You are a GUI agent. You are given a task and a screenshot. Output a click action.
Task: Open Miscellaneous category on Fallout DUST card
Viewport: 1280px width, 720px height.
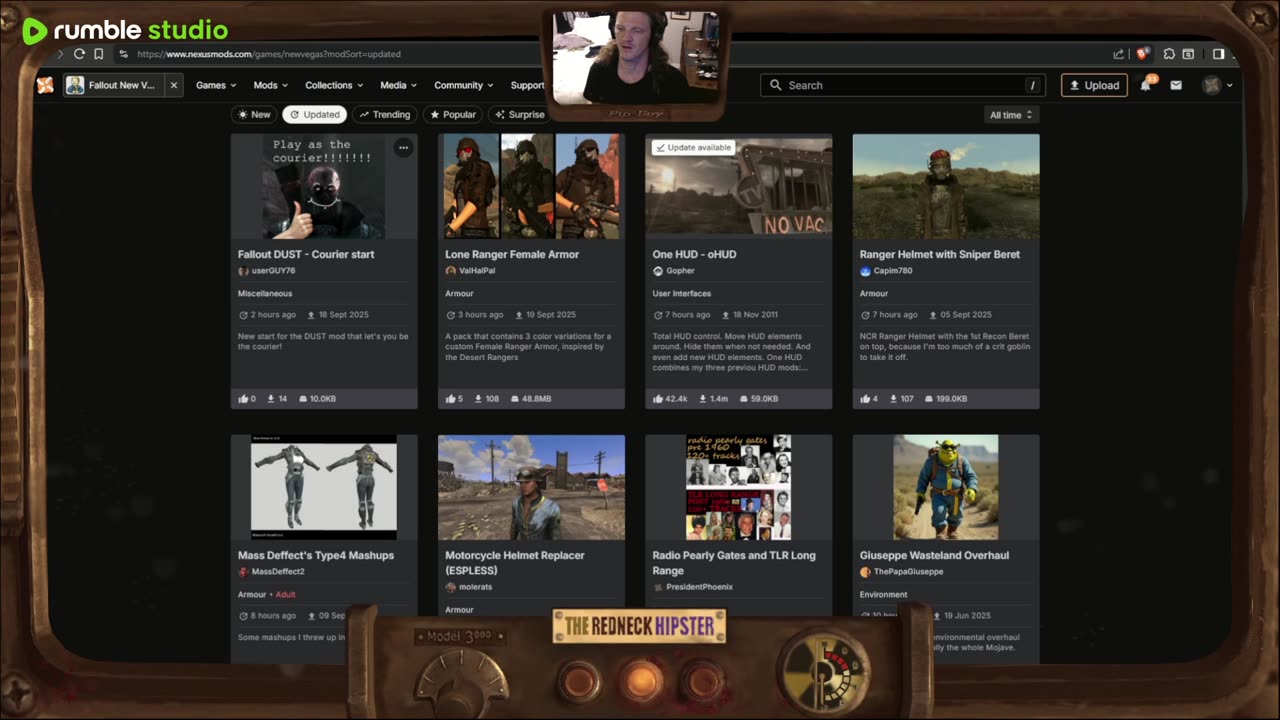click(x=265, y=293)
